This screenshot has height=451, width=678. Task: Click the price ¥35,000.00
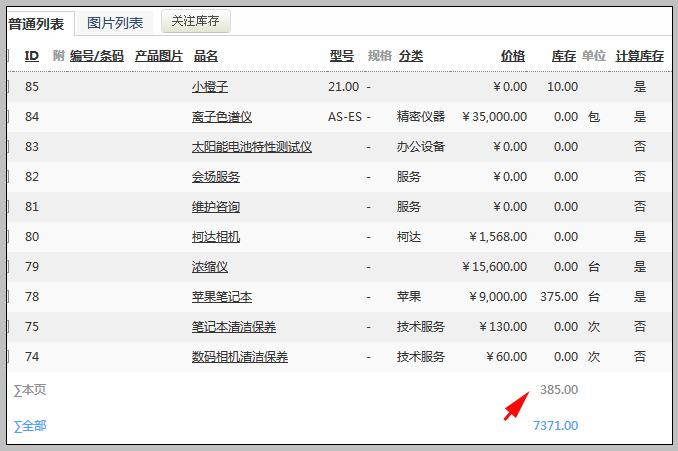coord(494,117)
